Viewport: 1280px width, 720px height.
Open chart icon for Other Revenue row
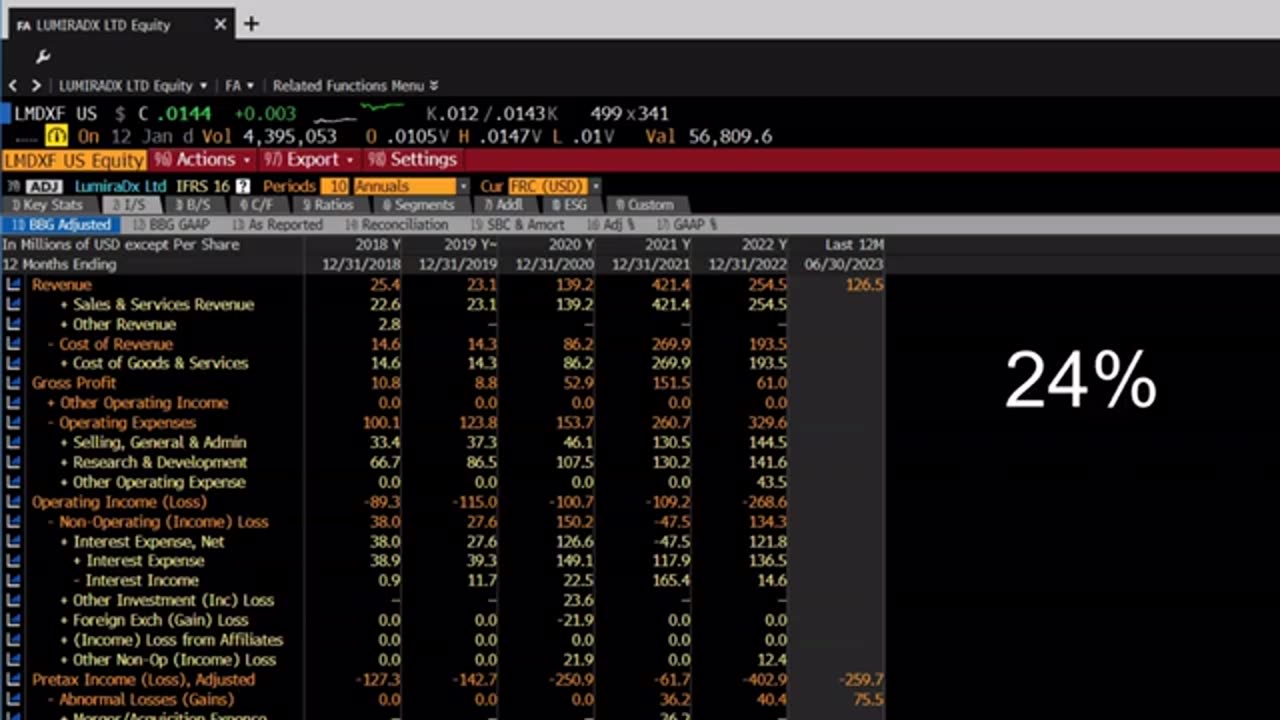(x=13, y=324)
